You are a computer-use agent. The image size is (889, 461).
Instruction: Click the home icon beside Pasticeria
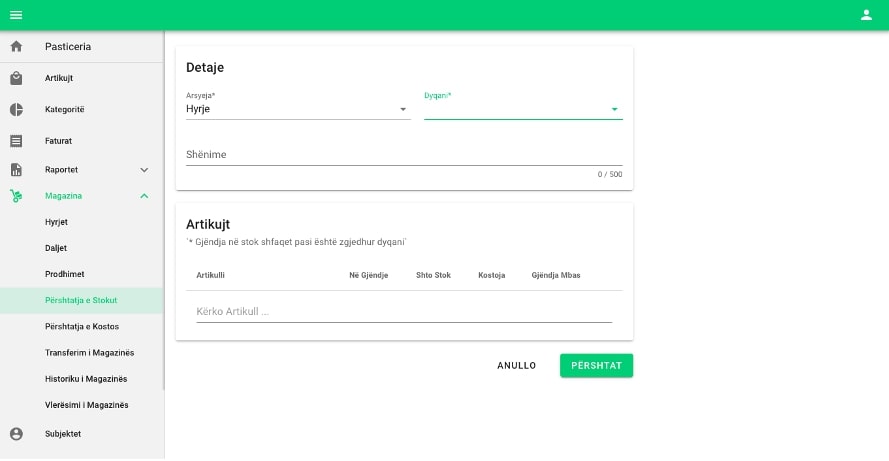16,47
